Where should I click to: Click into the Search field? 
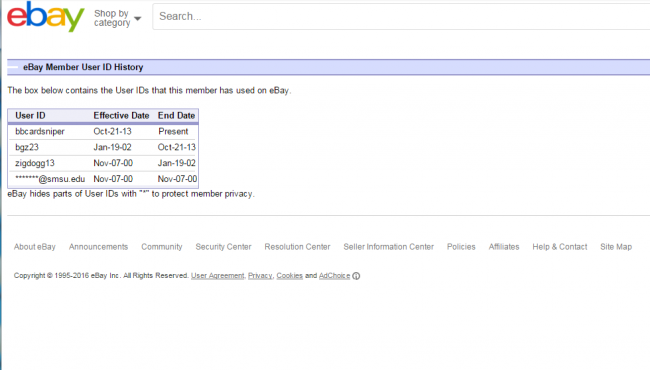(401, 17)
